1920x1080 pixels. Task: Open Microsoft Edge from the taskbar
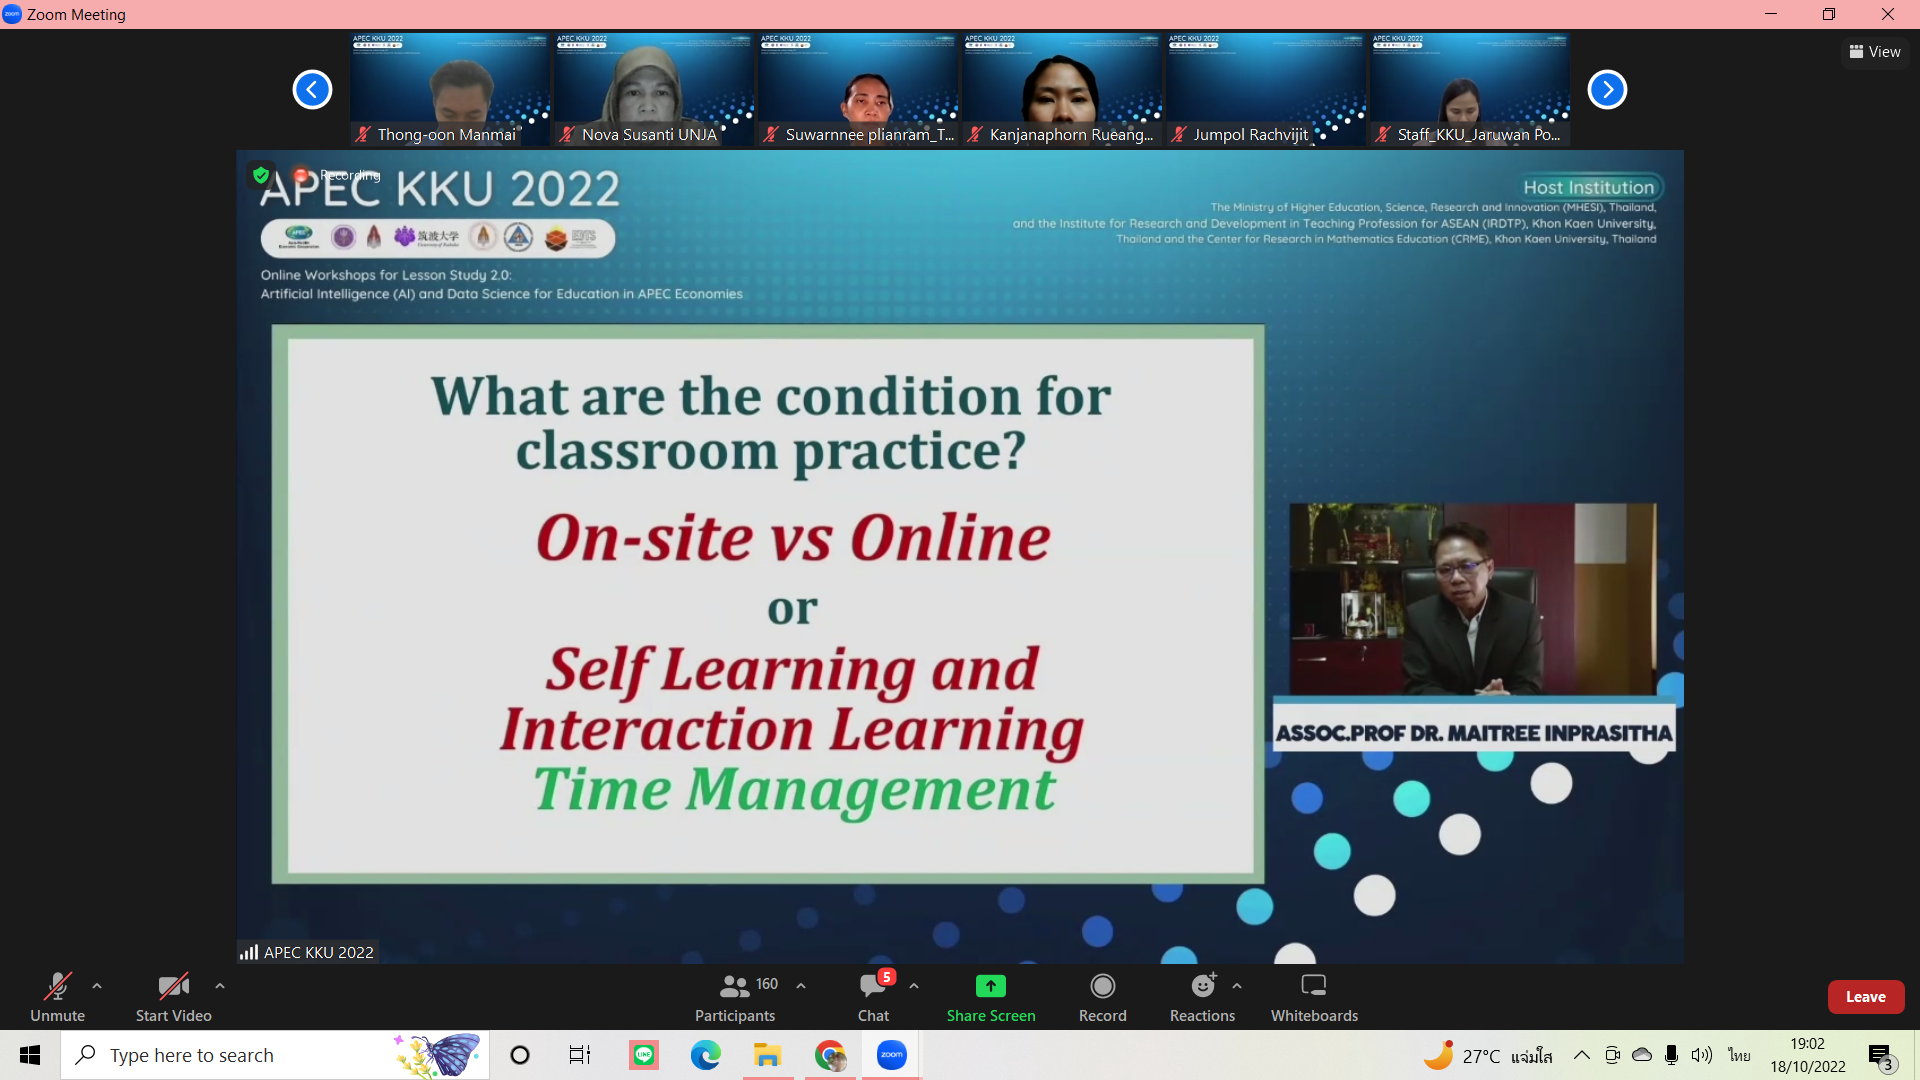[x=705, y=1055]
